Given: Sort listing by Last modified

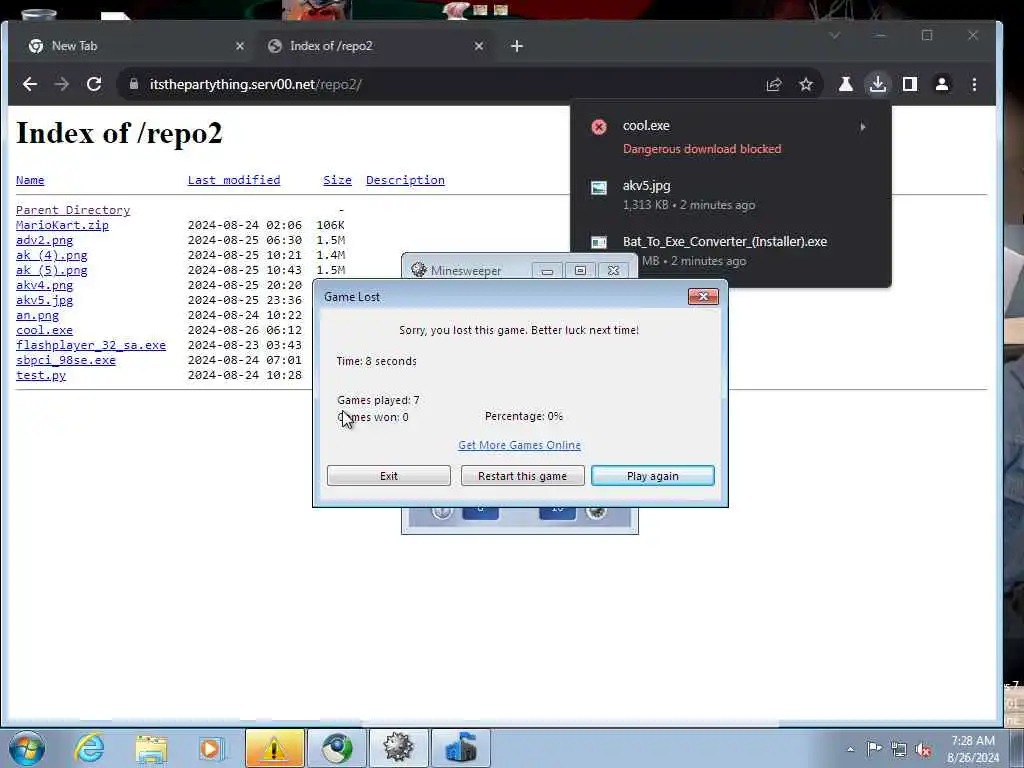Looking at the screenshot, I should pyautogui.click(x=234, y=180).
